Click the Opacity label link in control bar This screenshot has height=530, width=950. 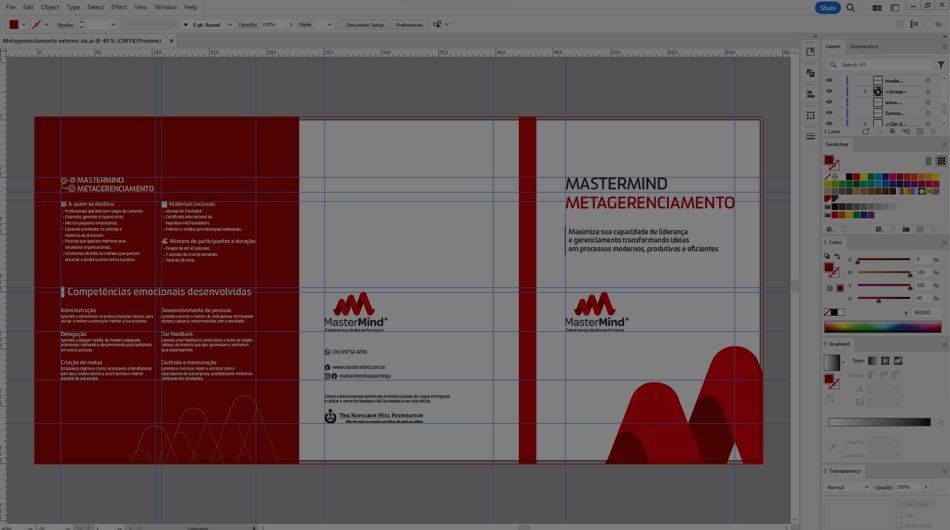[247, 25]
